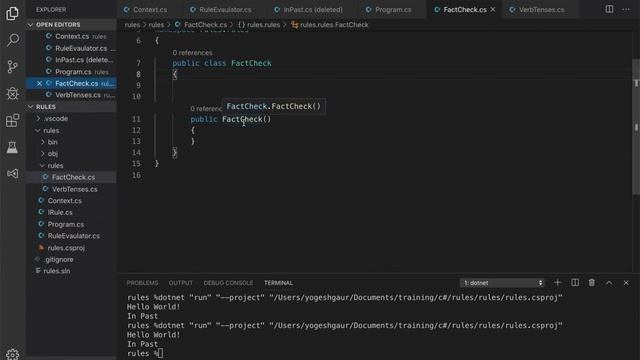Open editor More Actions menu
The image size is (640, 360).
(626, 9)
